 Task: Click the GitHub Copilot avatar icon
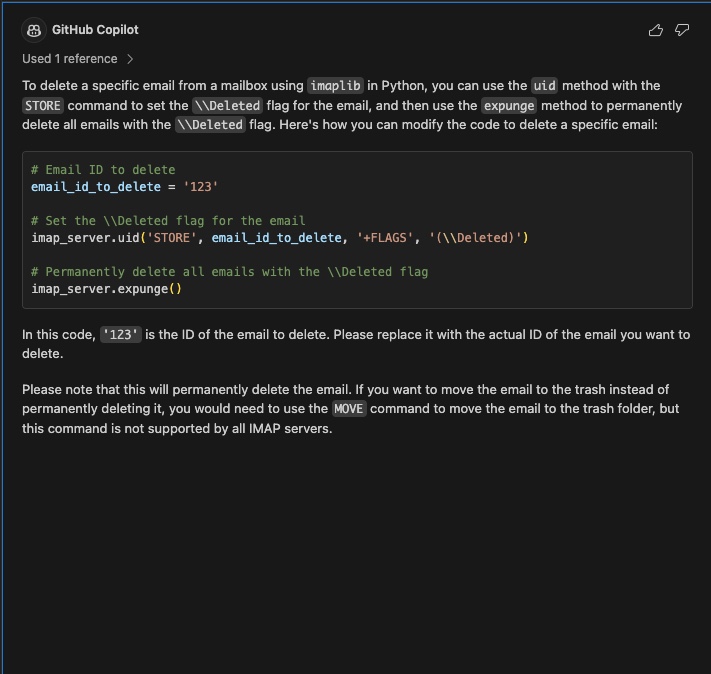(x=33, y=30)
